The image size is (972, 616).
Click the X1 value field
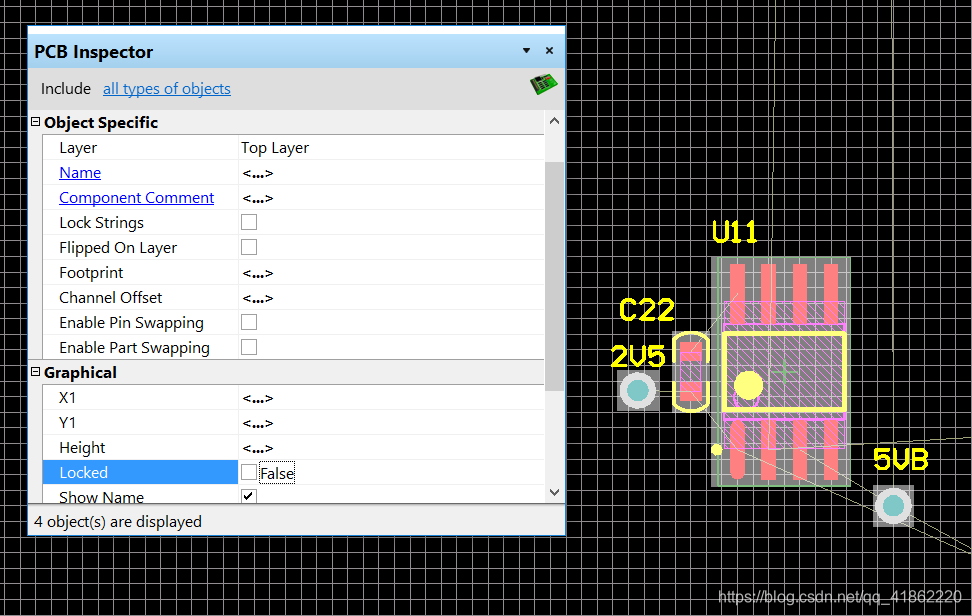pyautogui.click(x=391, y=398)
